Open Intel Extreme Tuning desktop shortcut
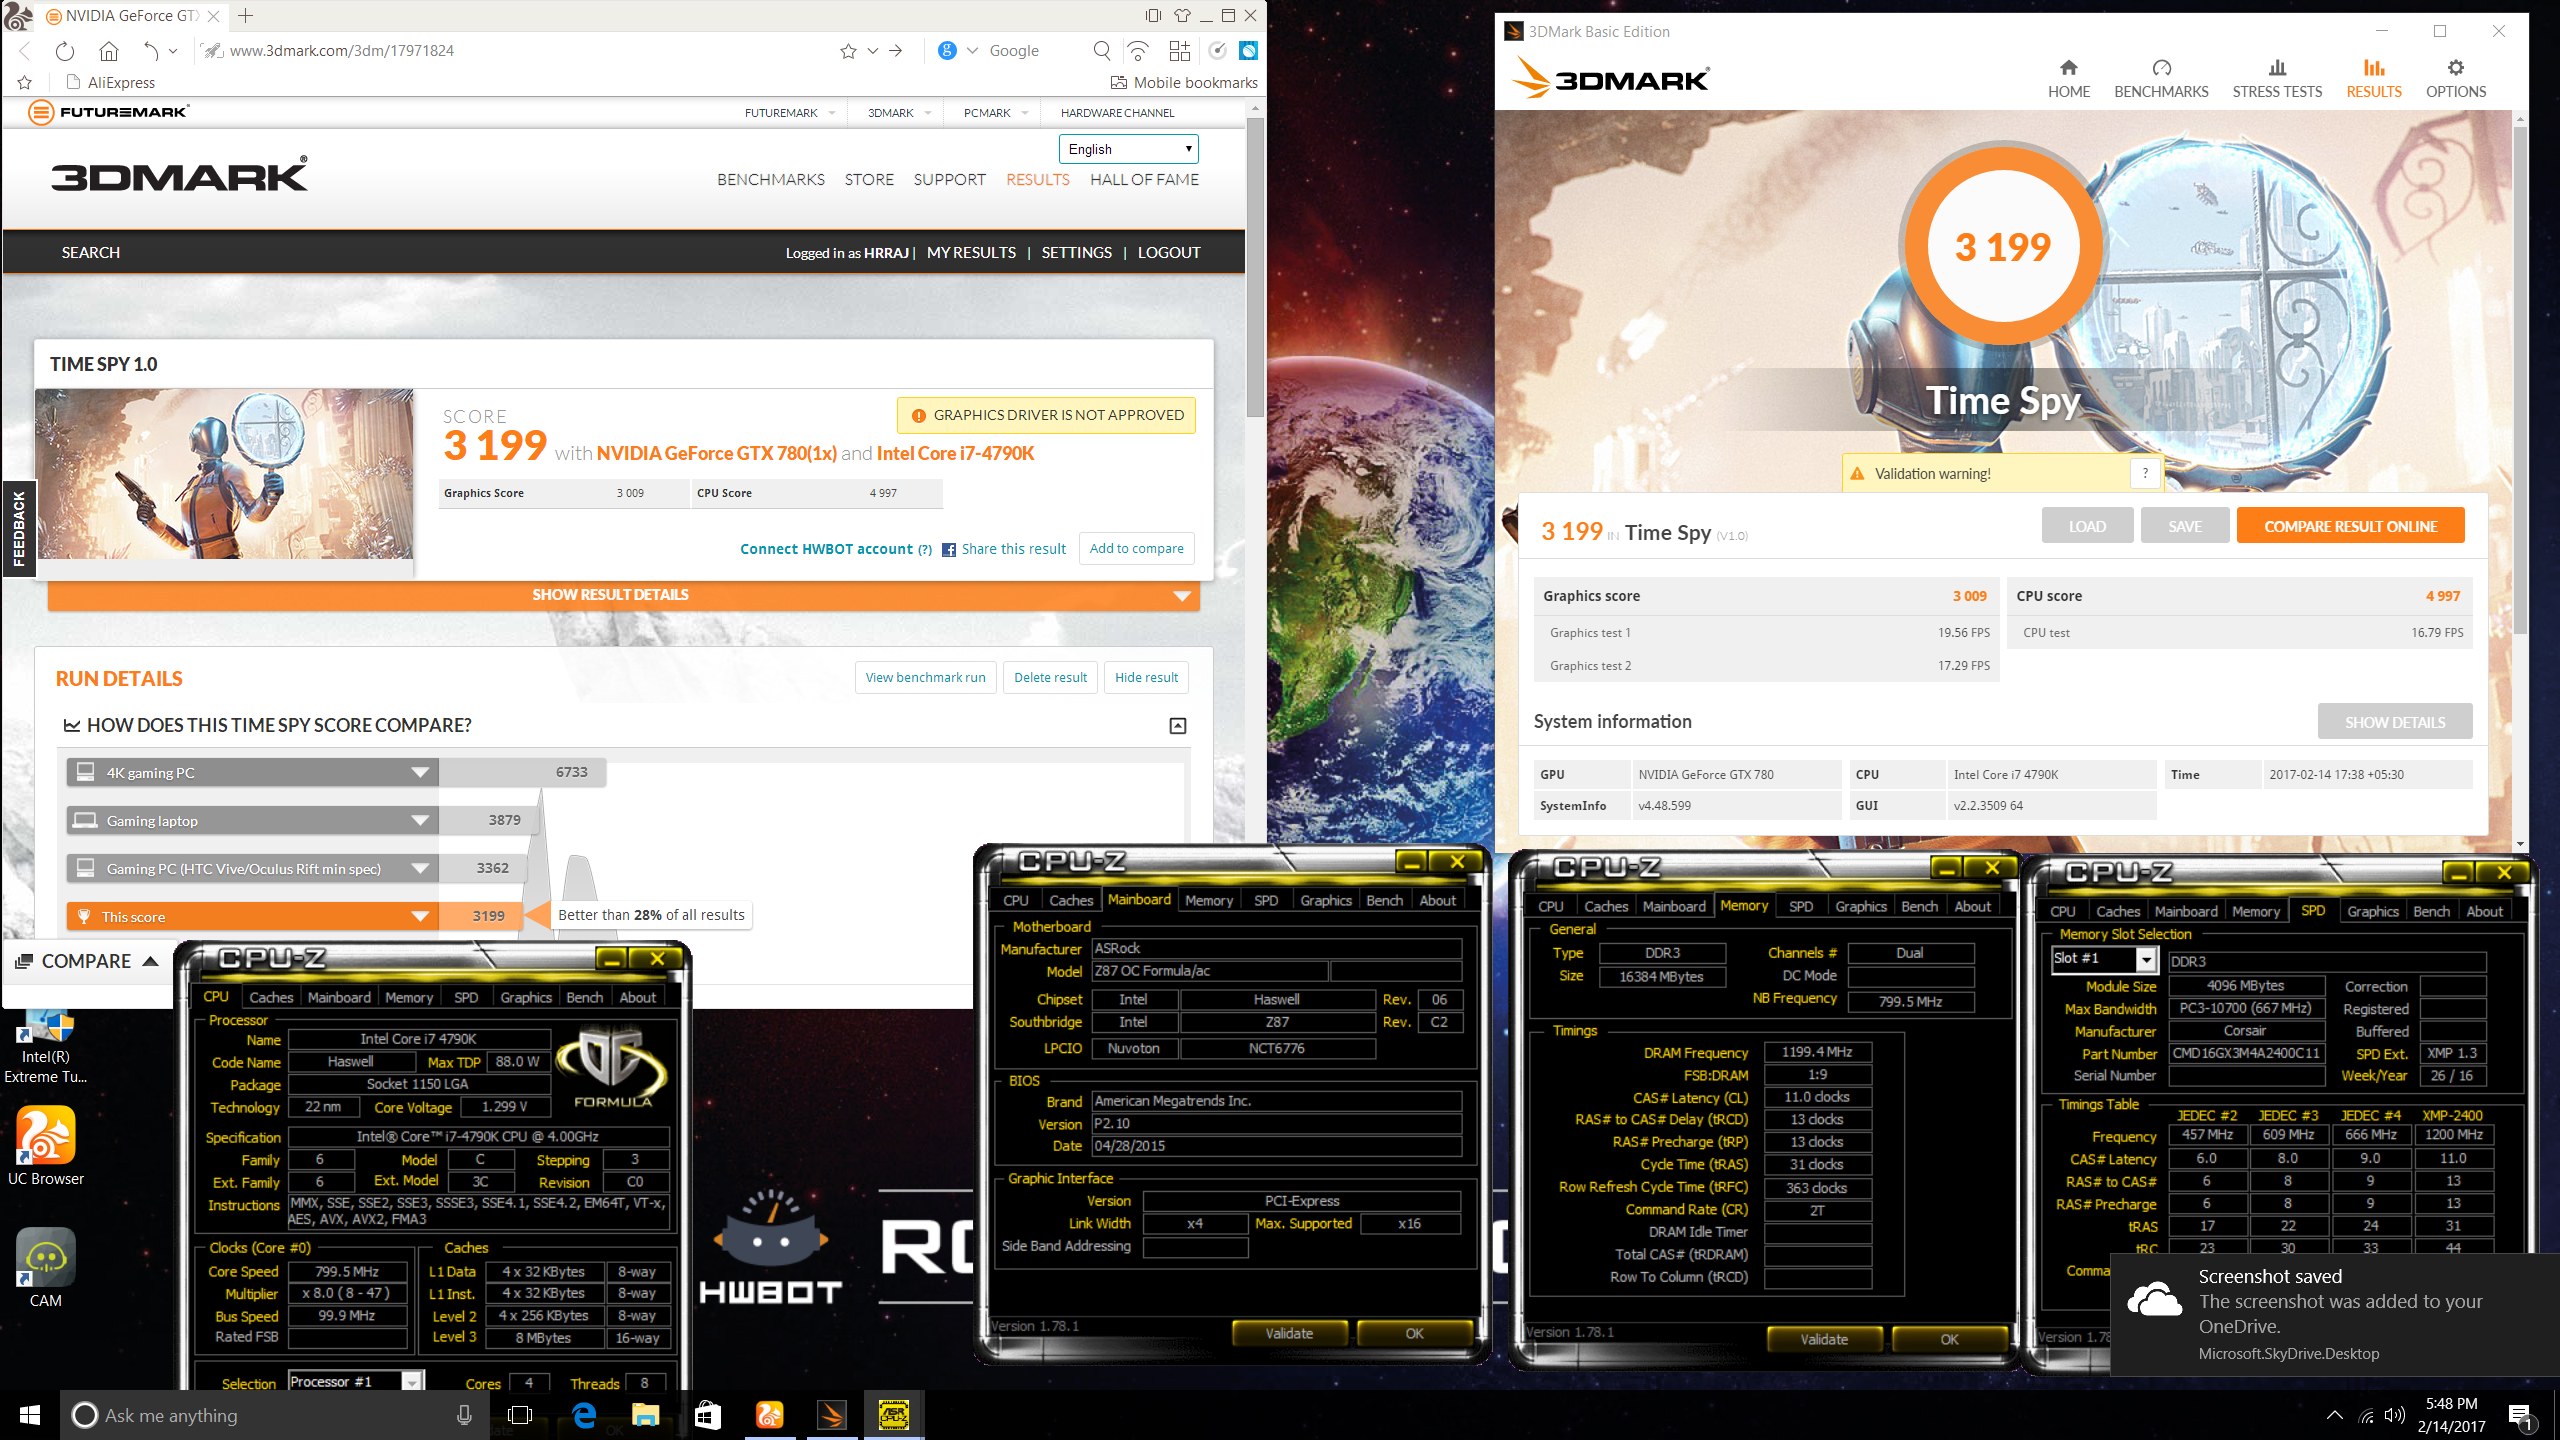 coord(45,1046)
